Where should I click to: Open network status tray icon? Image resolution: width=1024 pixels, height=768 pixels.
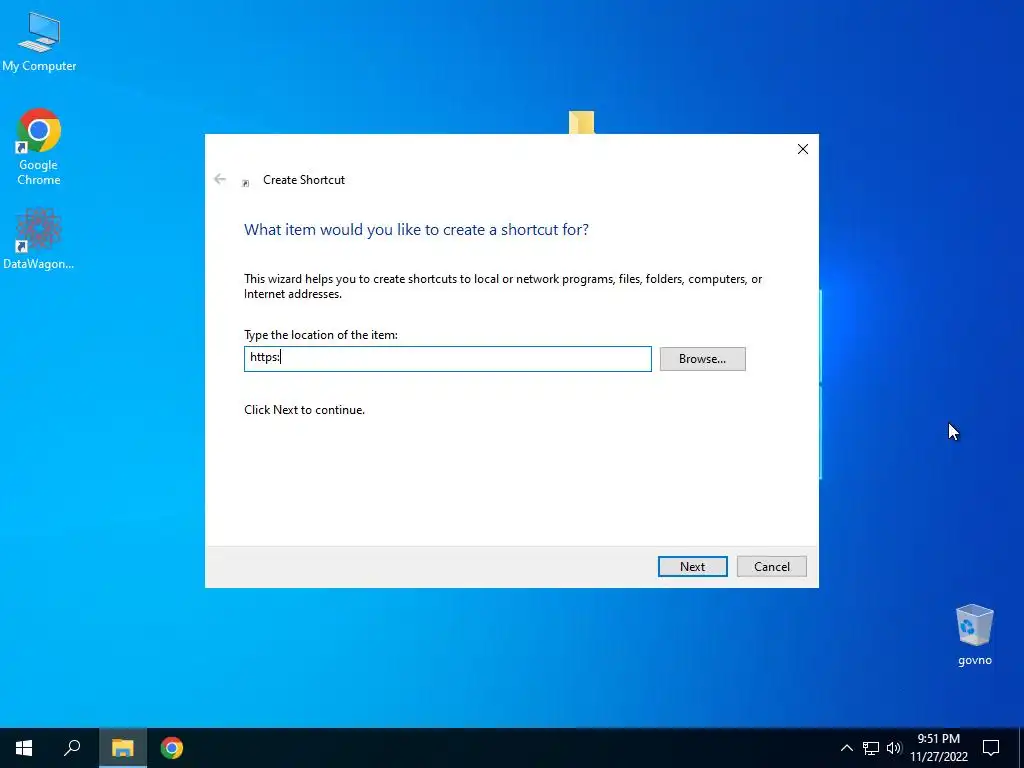(x=871, y=748)
